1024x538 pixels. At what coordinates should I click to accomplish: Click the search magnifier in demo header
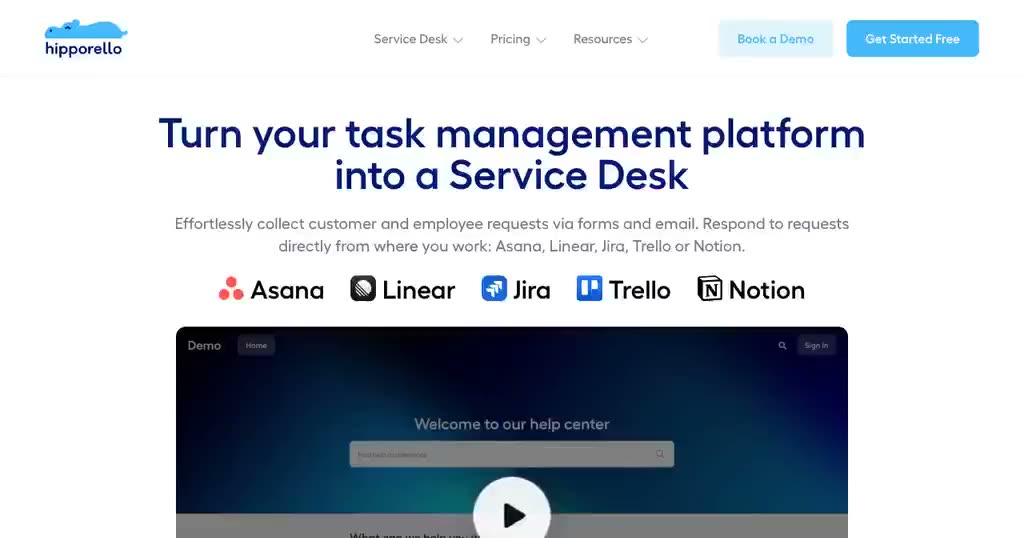[782, 345]
